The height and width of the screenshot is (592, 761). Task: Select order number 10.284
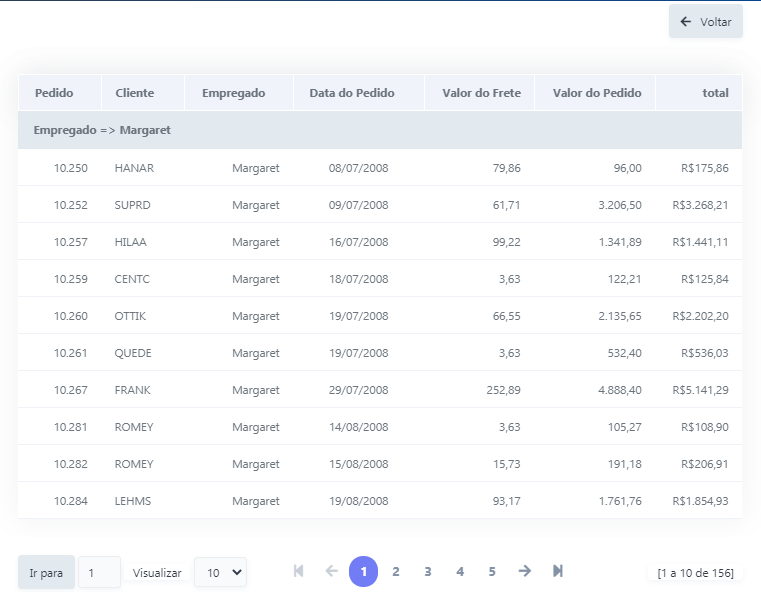[x=70, y=501]
